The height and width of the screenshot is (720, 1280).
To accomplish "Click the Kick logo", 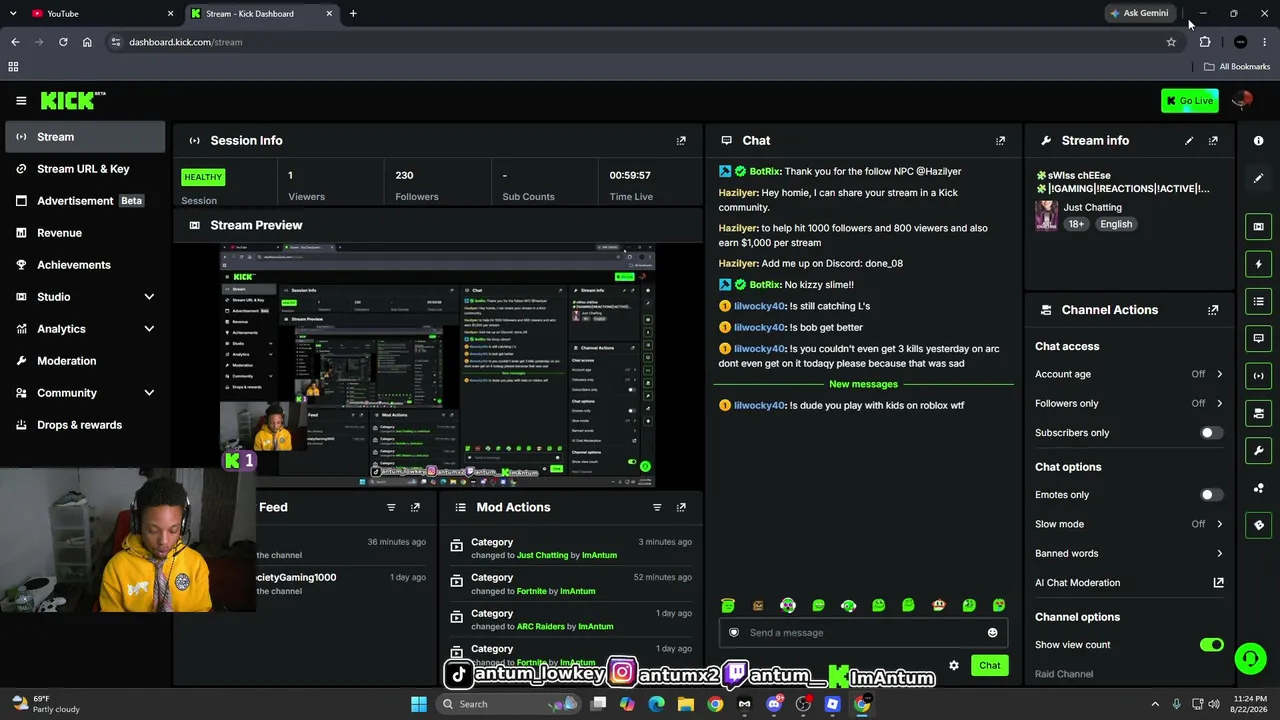I will click(x=72, y=100).
